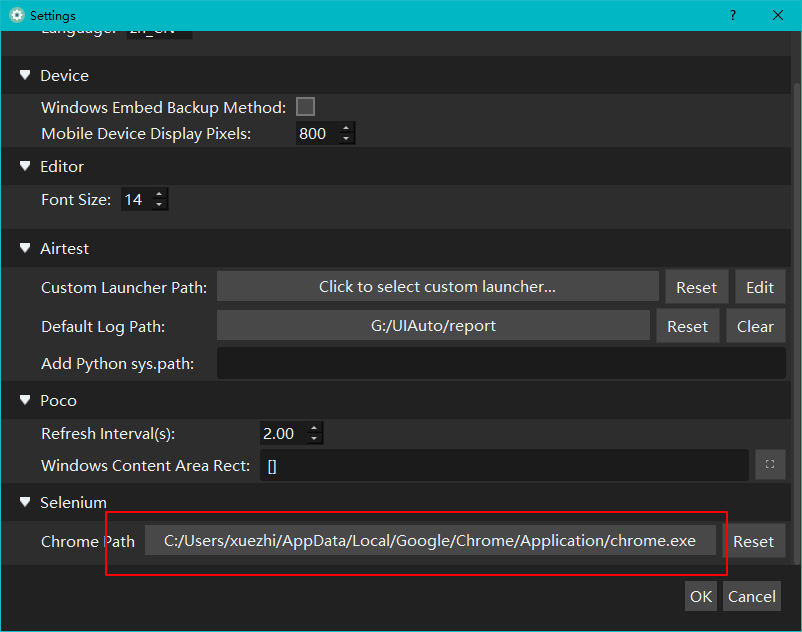The image size is (802, 632).
Task: Click to select custom launcher path
Action: (x=437, y=286)
